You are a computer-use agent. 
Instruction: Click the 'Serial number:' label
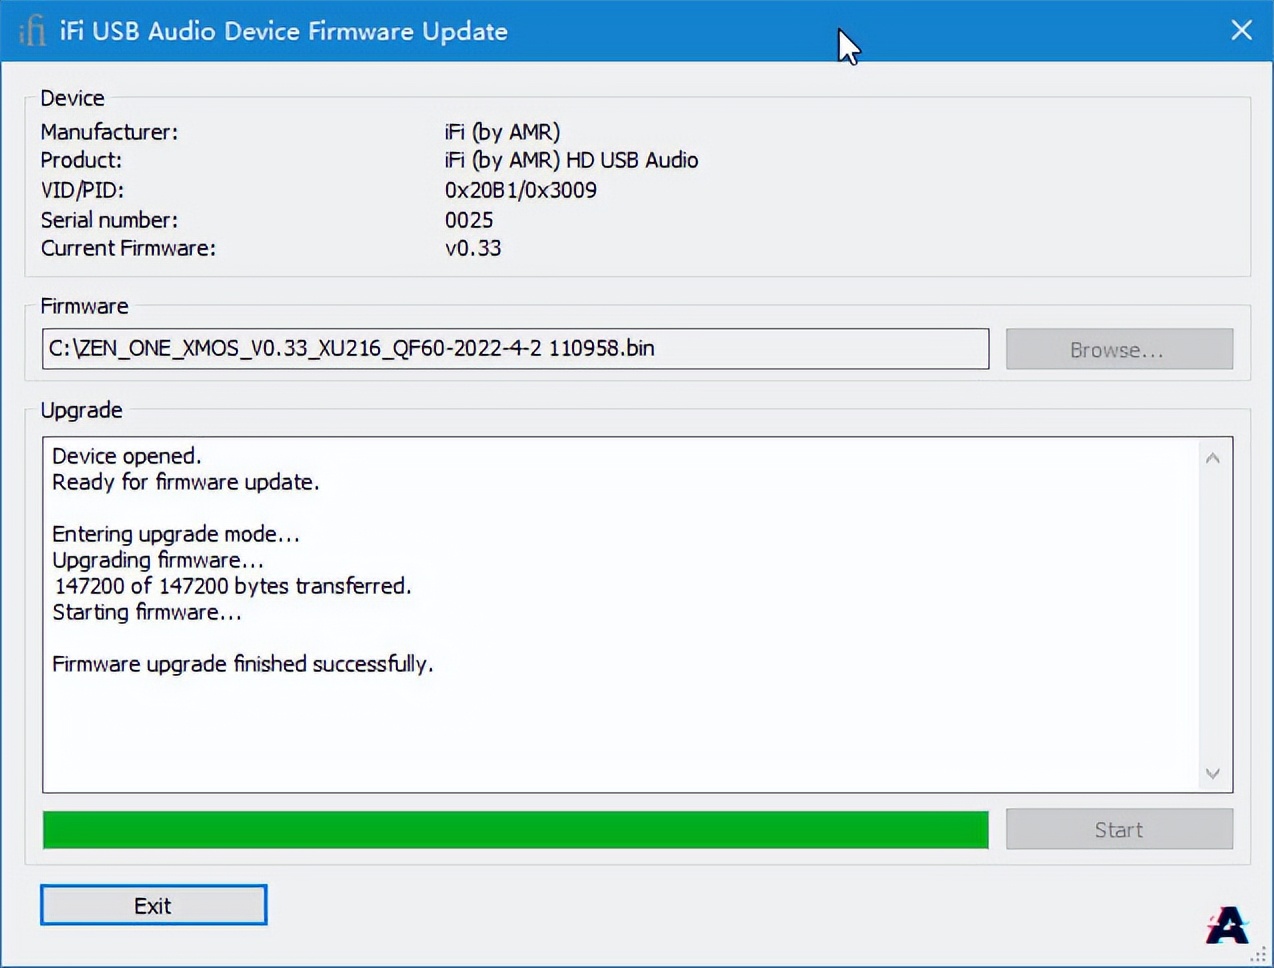coord(109,220)
